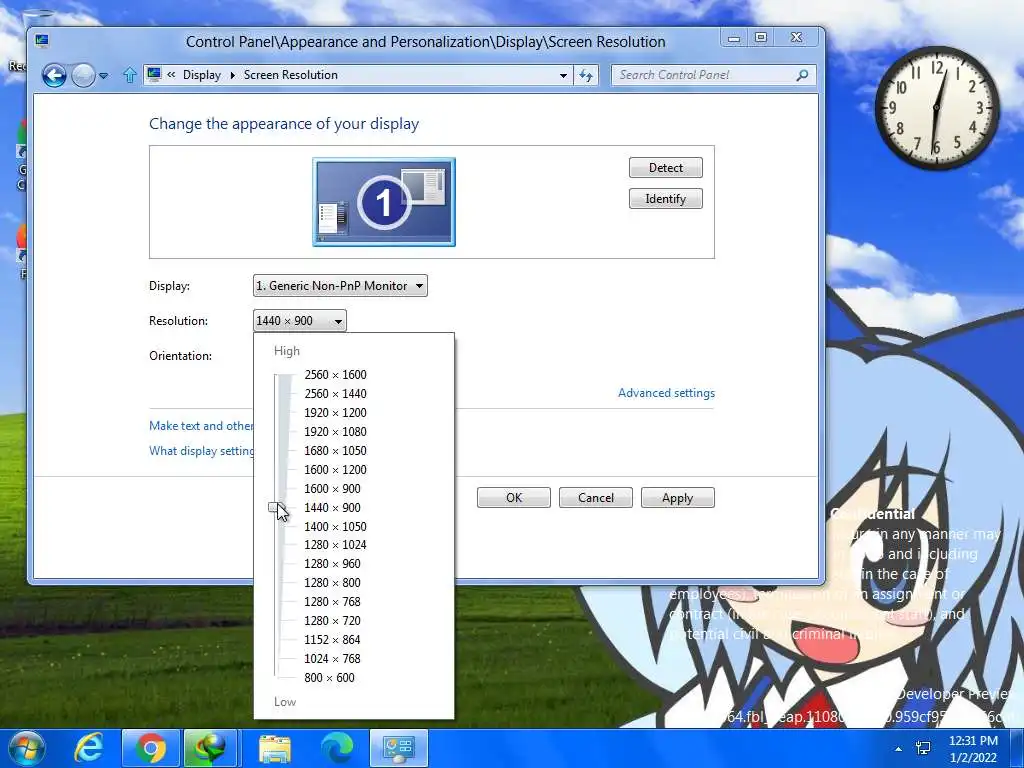Launch Google Chrome from the taskbar
This screenshot has width=1024, height=768.
pos(151,748)
